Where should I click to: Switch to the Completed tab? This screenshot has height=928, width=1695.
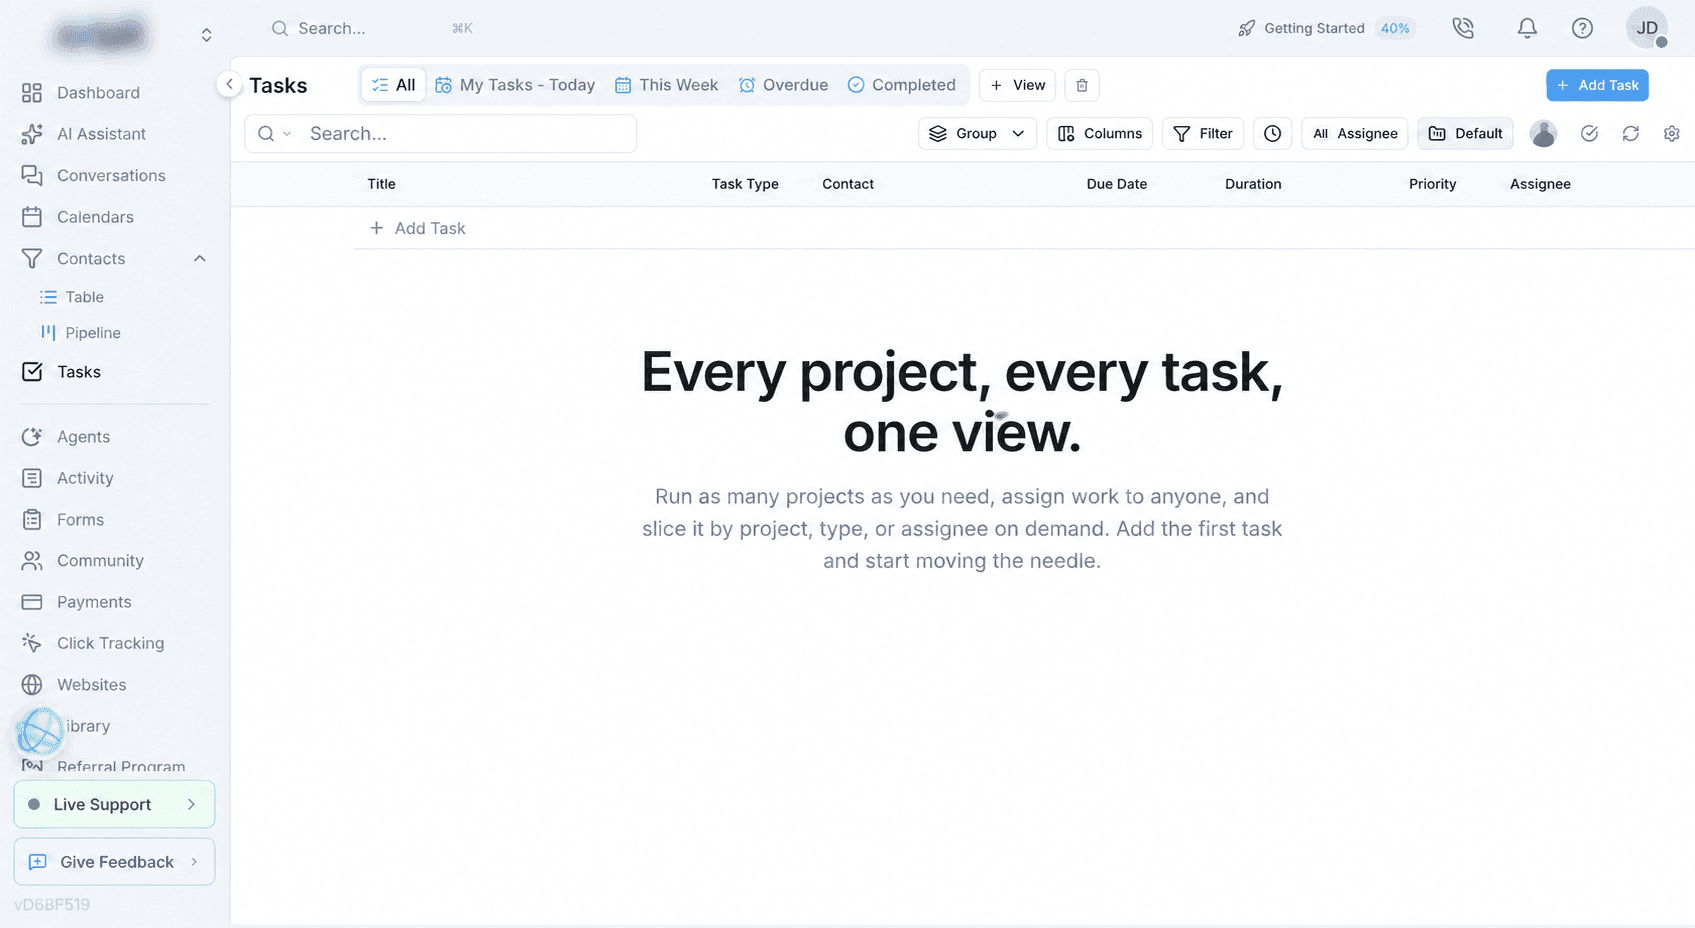coord(902,85)
